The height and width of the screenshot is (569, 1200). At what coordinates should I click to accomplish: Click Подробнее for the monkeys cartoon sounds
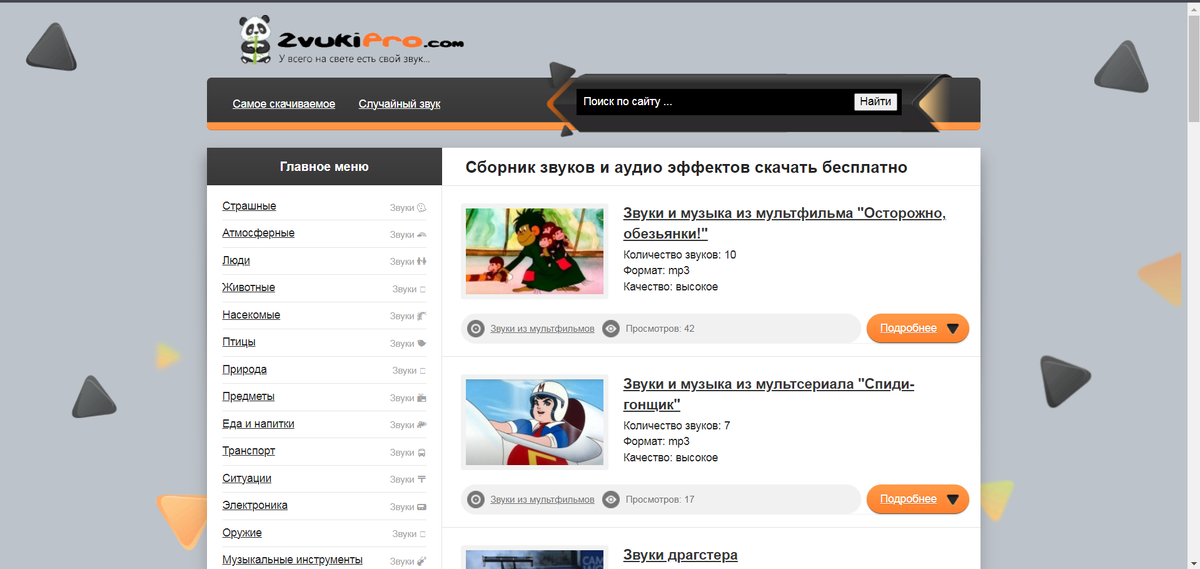coord(918,328)
